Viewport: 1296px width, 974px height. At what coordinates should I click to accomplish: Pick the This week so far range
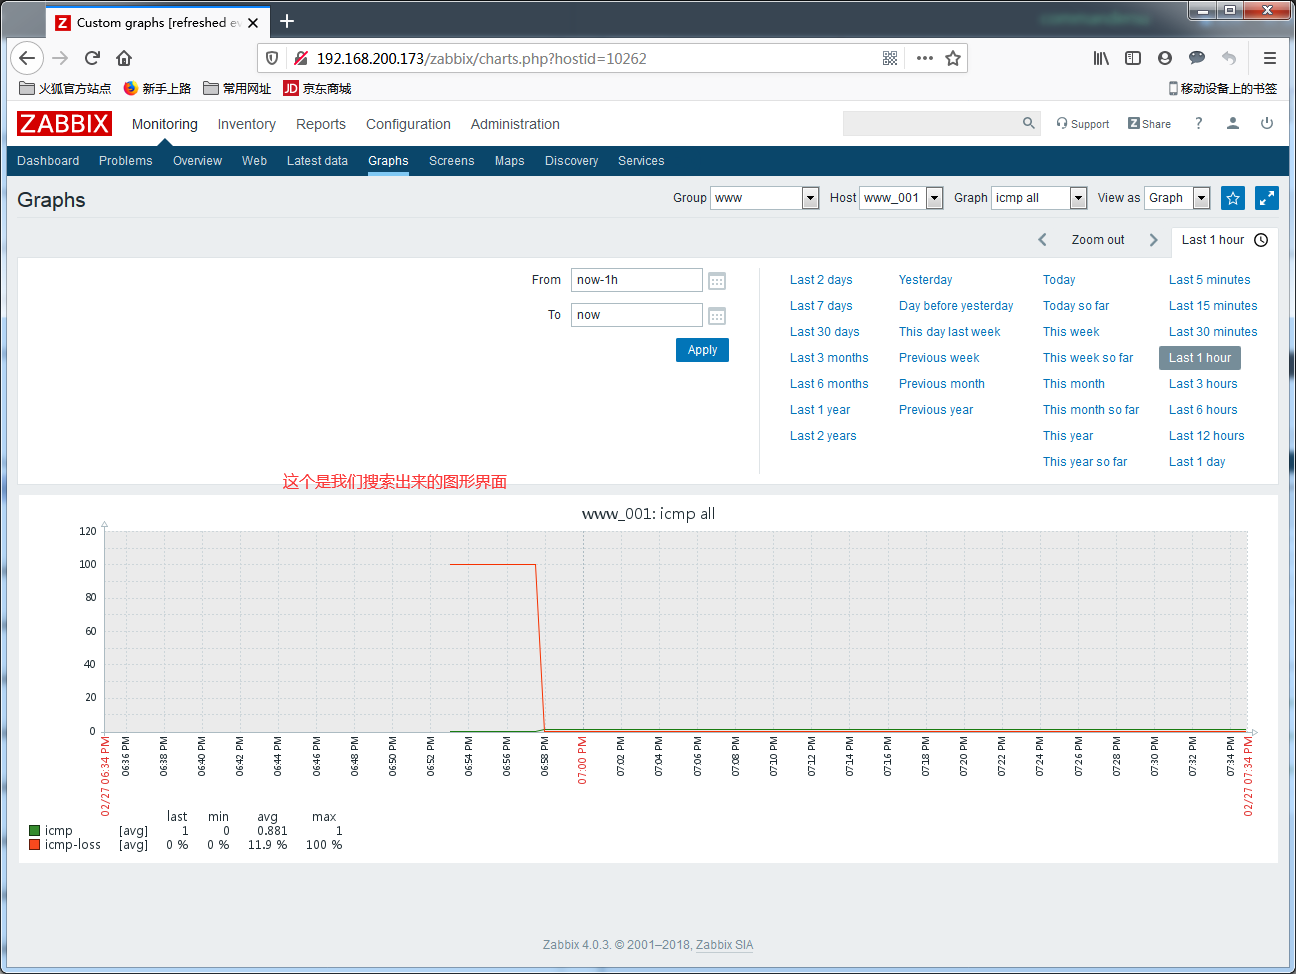point(1088,358)
